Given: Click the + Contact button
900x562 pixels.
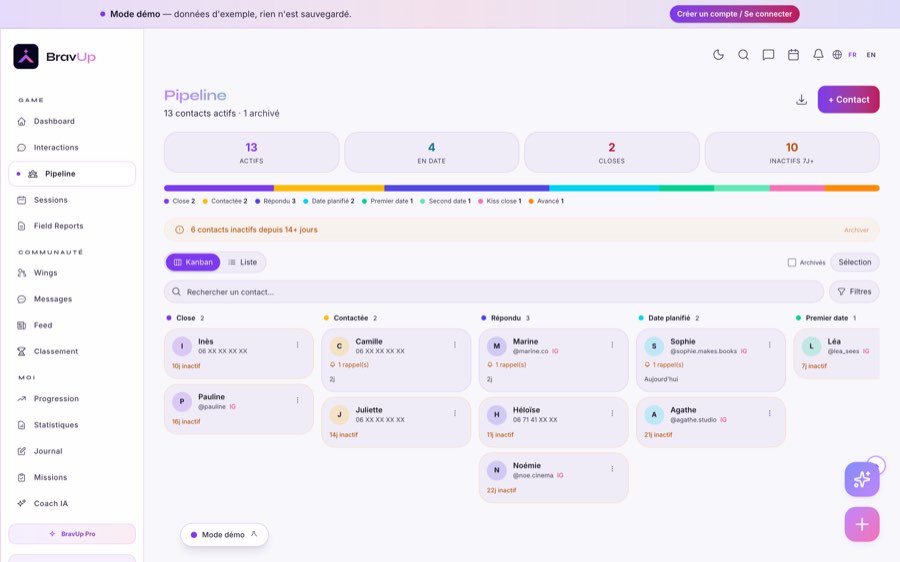Looking at the screenshot, I should click(848, 99).
